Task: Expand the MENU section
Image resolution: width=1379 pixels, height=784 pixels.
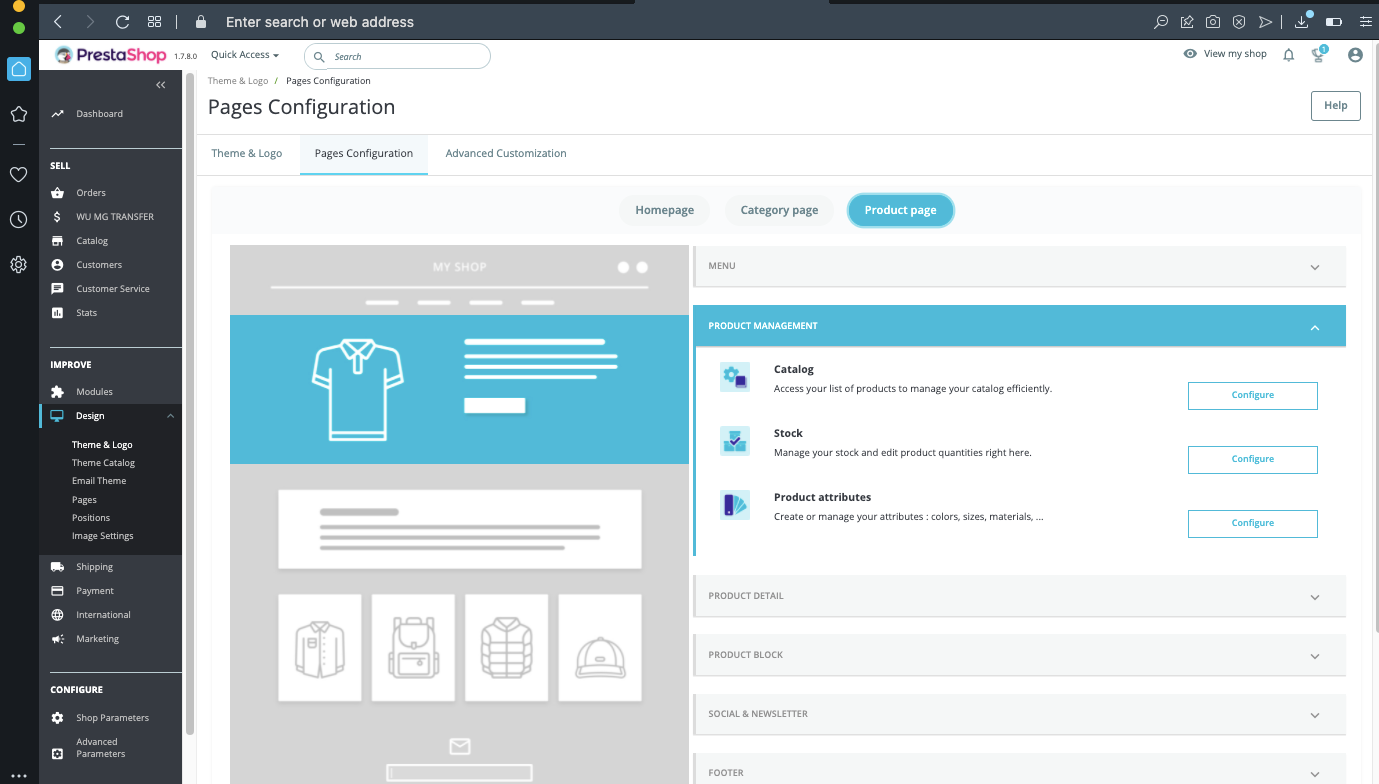Action: click(x=1020, y=266)
